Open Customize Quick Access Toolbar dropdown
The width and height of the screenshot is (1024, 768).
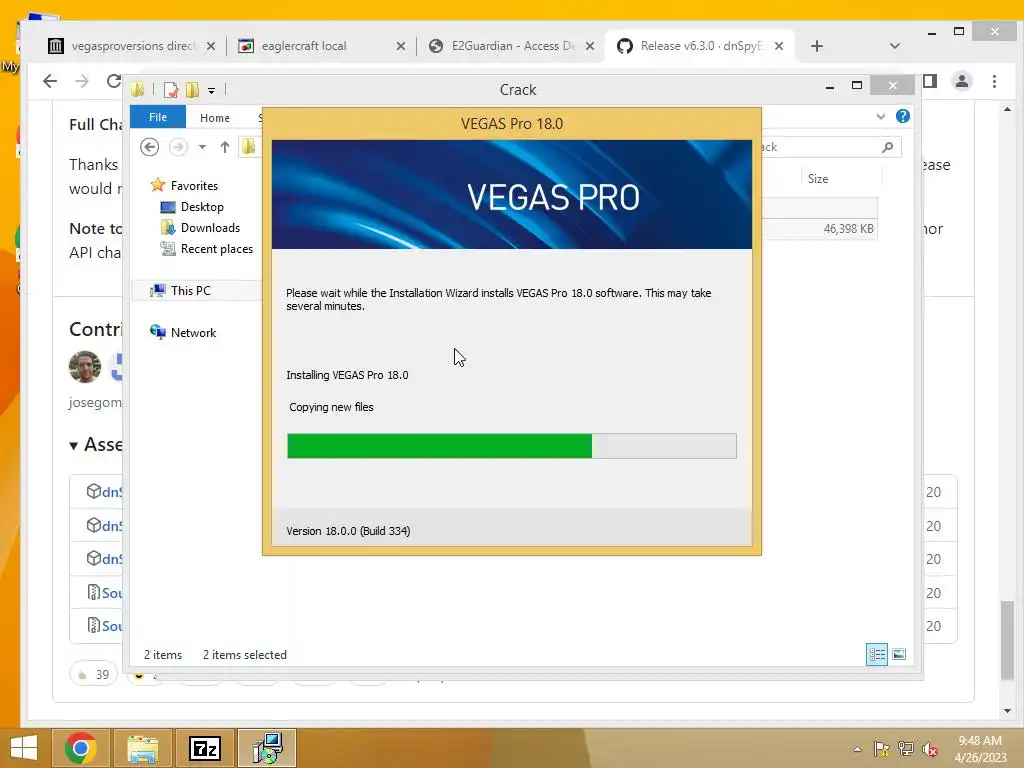(x=212, y=90)
